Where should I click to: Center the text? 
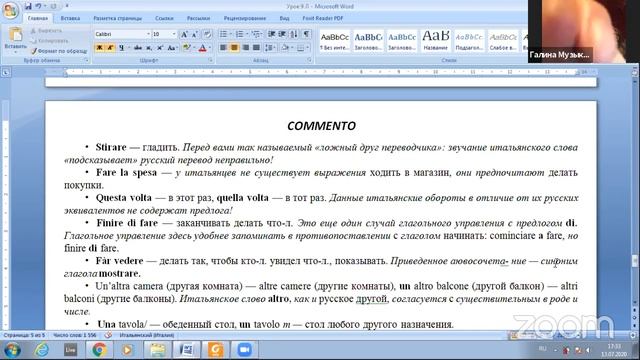(x=234, y=48)
